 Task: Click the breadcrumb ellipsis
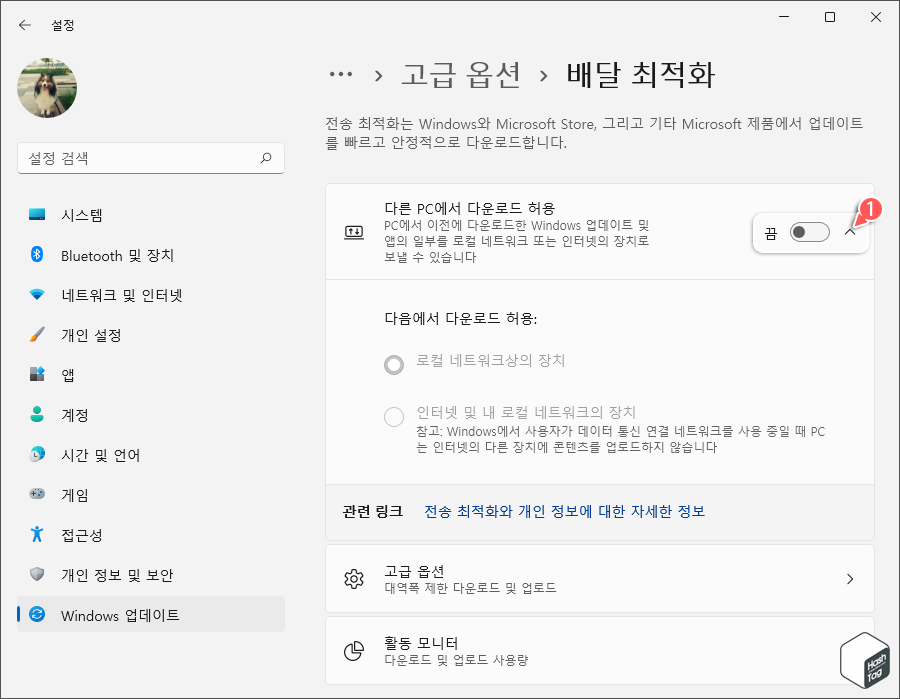pos(341,74)
